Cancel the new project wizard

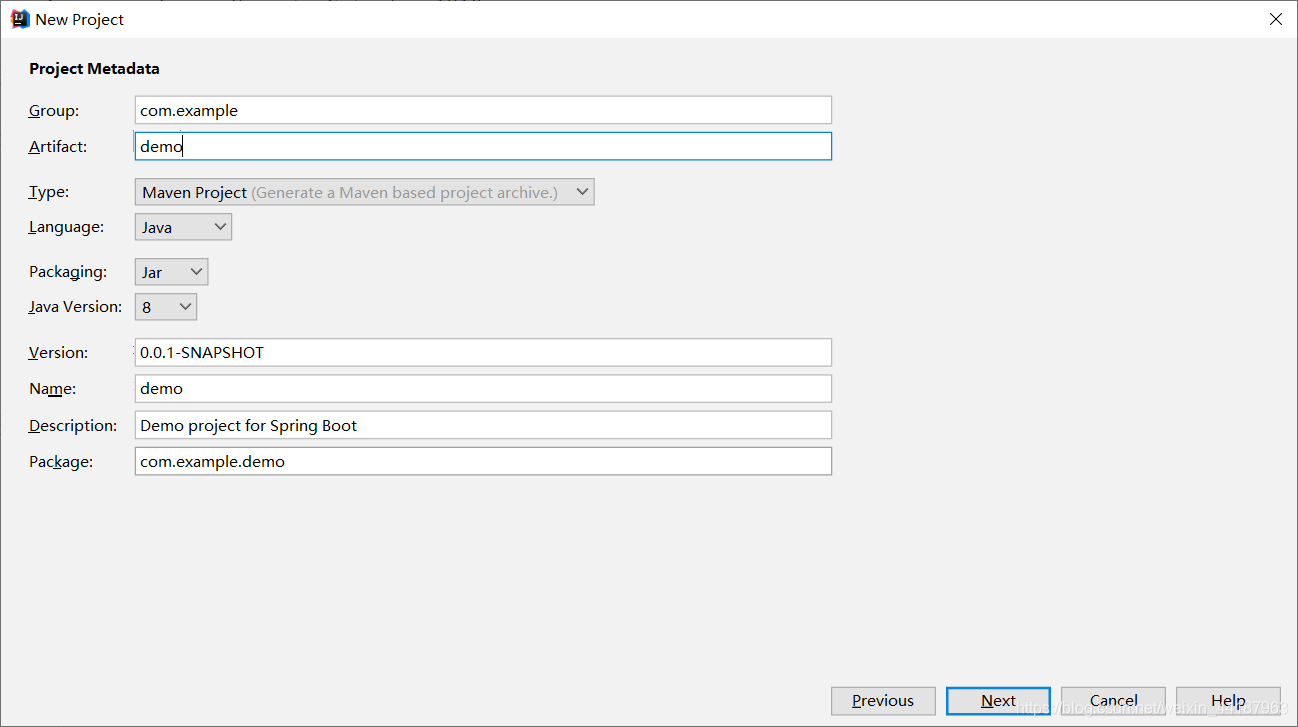click(x=1113, y=700)
